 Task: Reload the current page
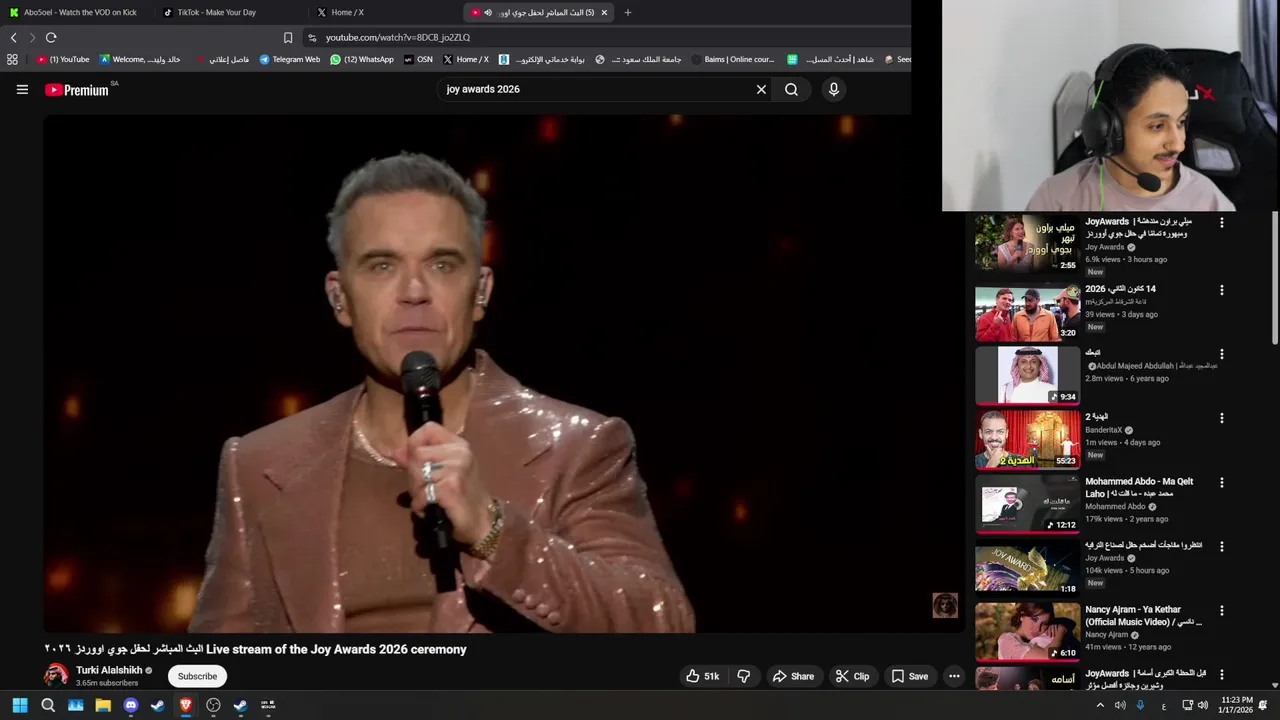pos(51,37)
